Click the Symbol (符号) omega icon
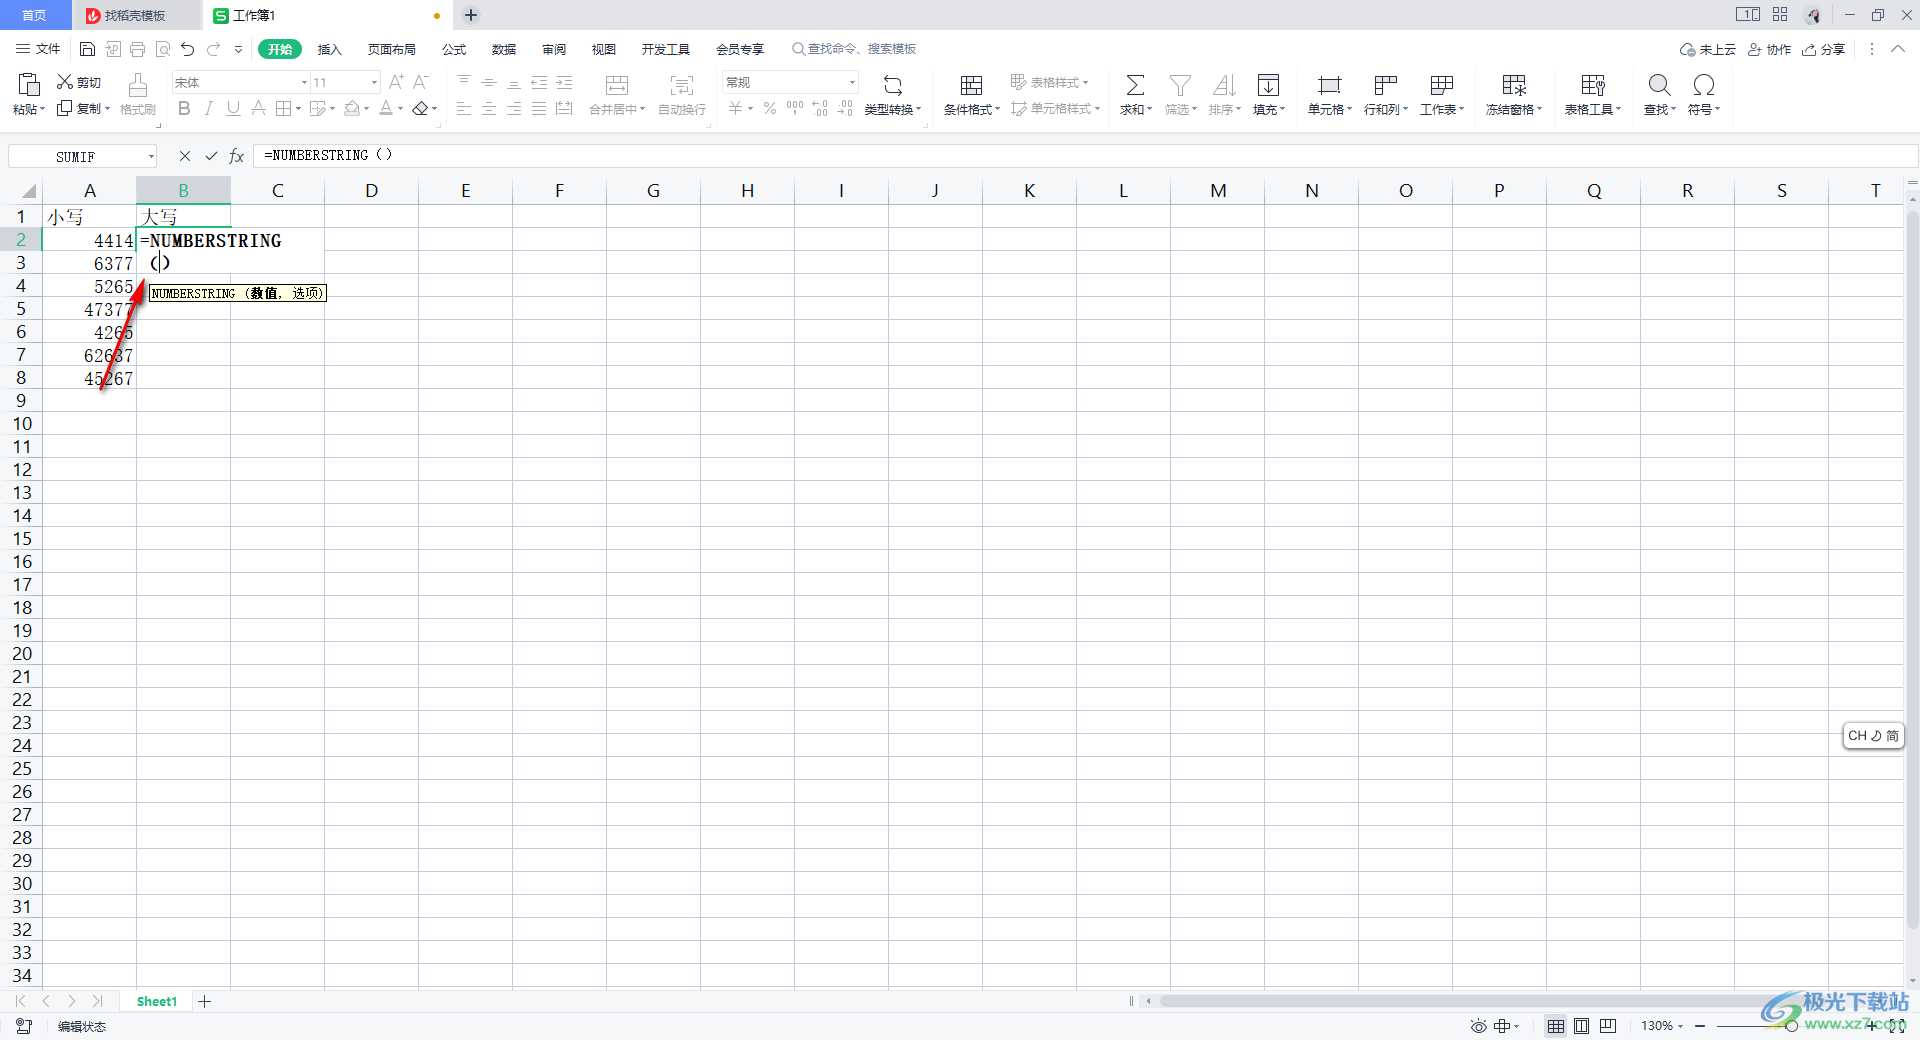Screen dimensions: 1920x1040 (x=1704, y=85)
